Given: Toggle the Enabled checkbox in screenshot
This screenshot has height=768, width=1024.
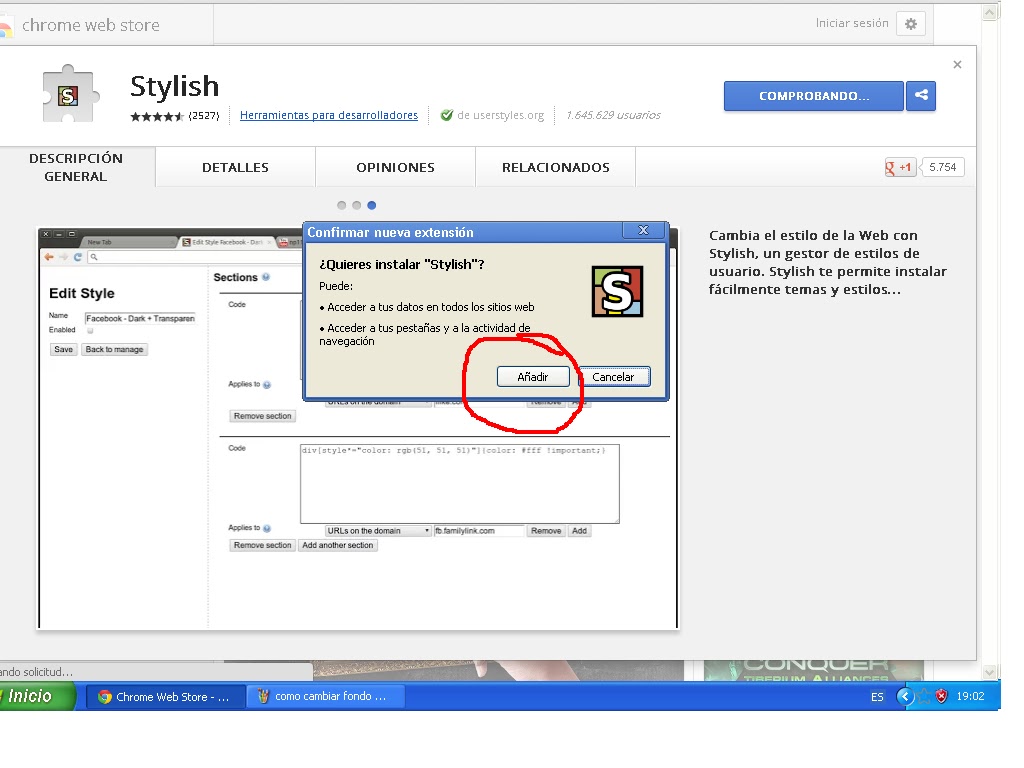Looking at the screenshot, I should (90, 330).
